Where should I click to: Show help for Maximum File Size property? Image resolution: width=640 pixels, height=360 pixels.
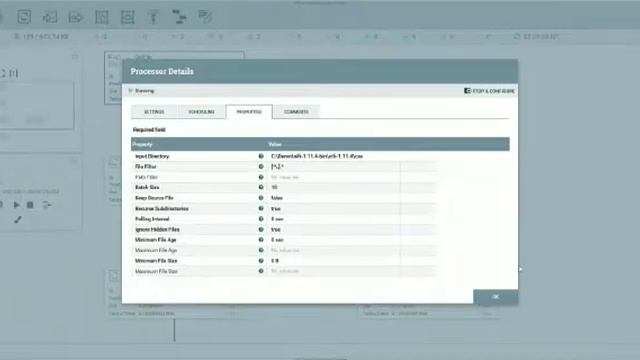click(x=261, y=271)
